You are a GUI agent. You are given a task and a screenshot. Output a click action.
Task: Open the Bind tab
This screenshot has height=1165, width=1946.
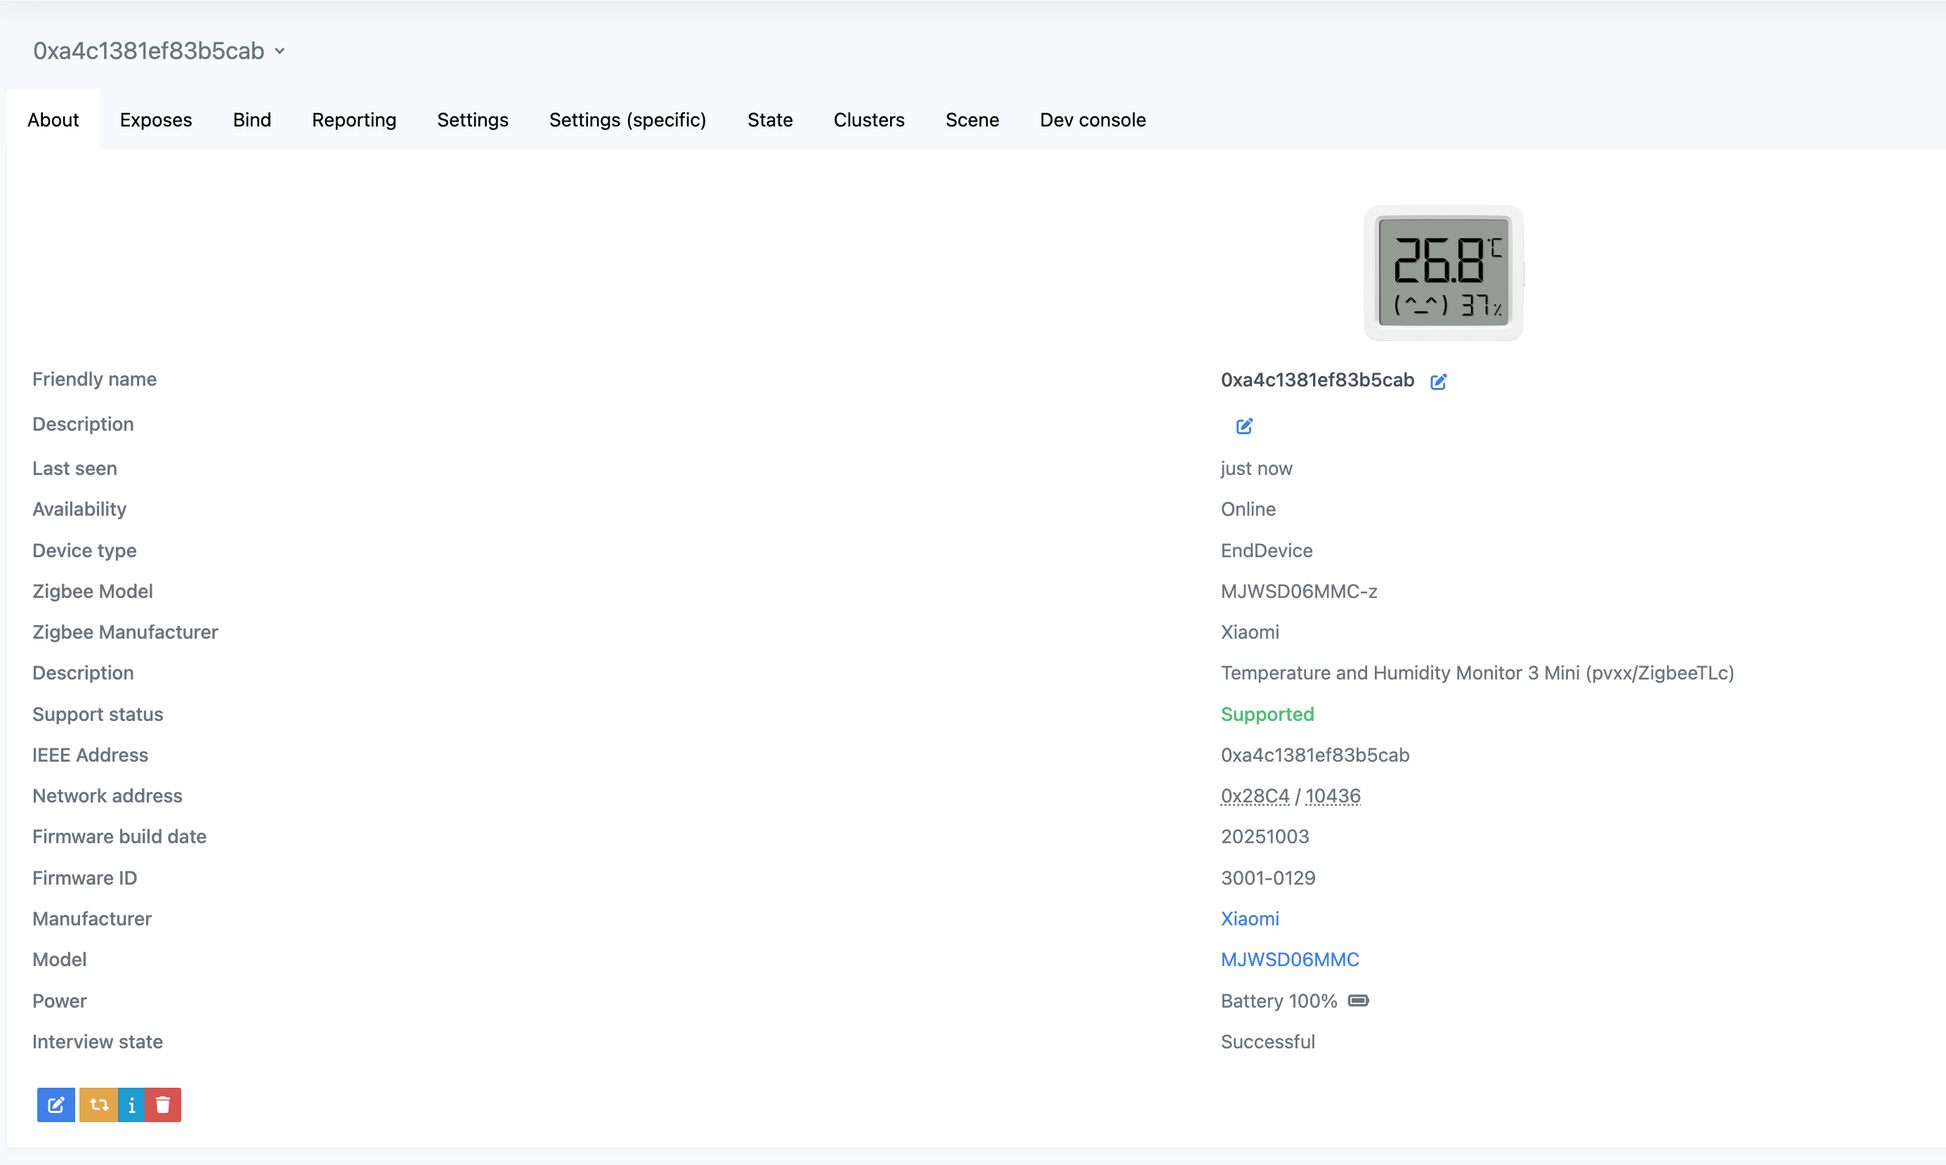click(252, 120)
